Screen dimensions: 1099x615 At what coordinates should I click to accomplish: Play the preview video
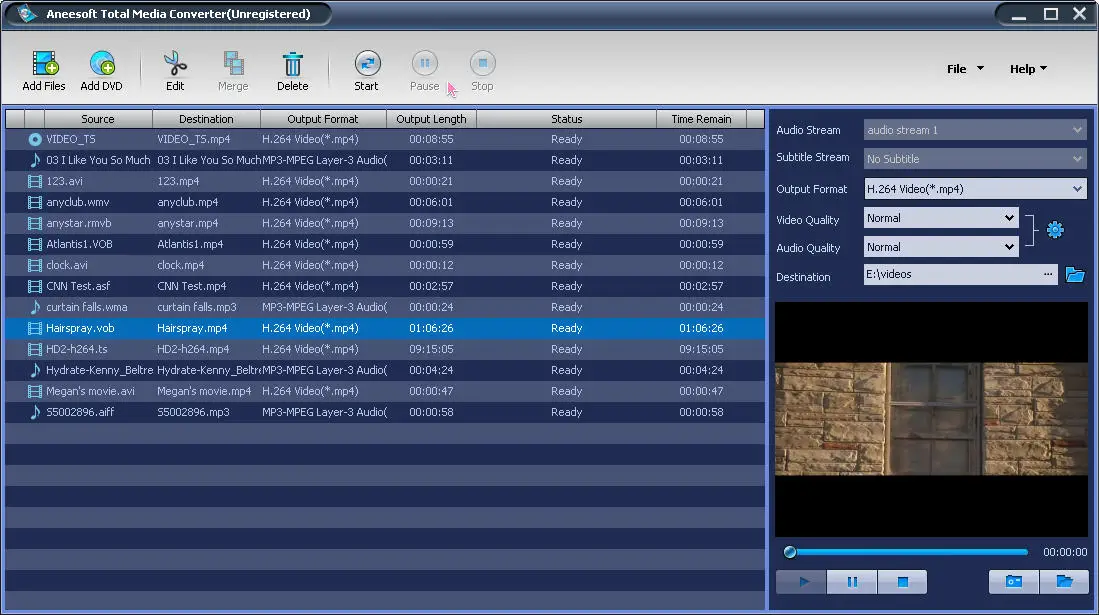coord(801,581)
